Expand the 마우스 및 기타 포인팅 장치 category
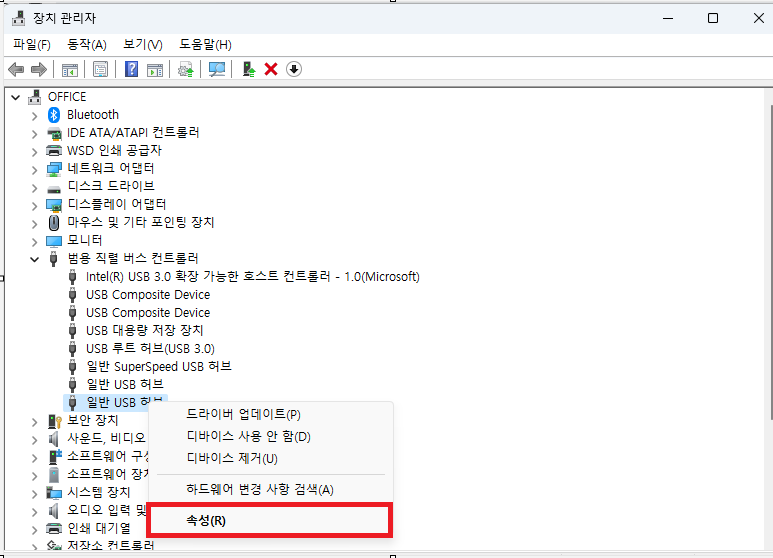 click(34, 223)
